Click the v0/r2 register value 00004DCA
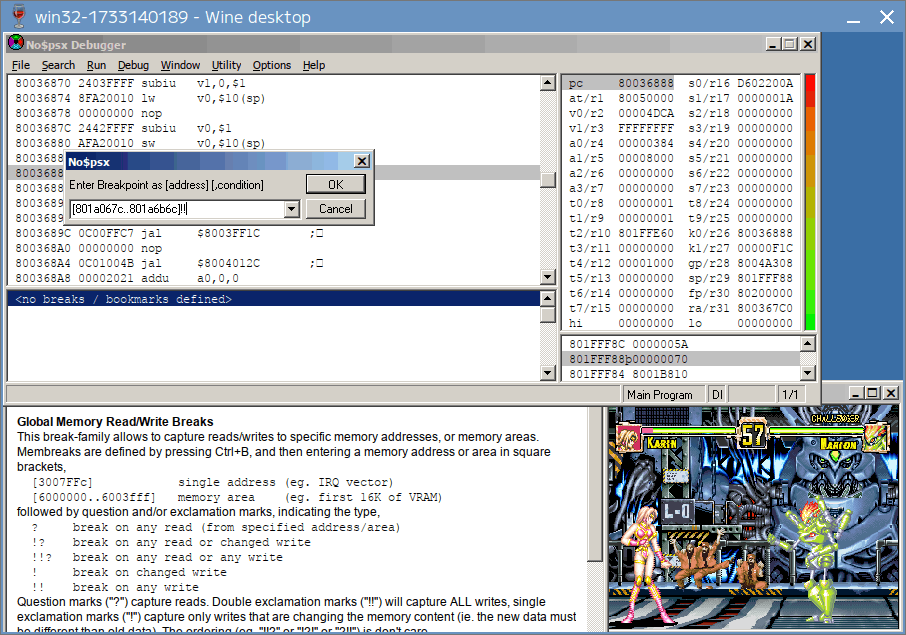The image size is (906, 635). (645, 113)
